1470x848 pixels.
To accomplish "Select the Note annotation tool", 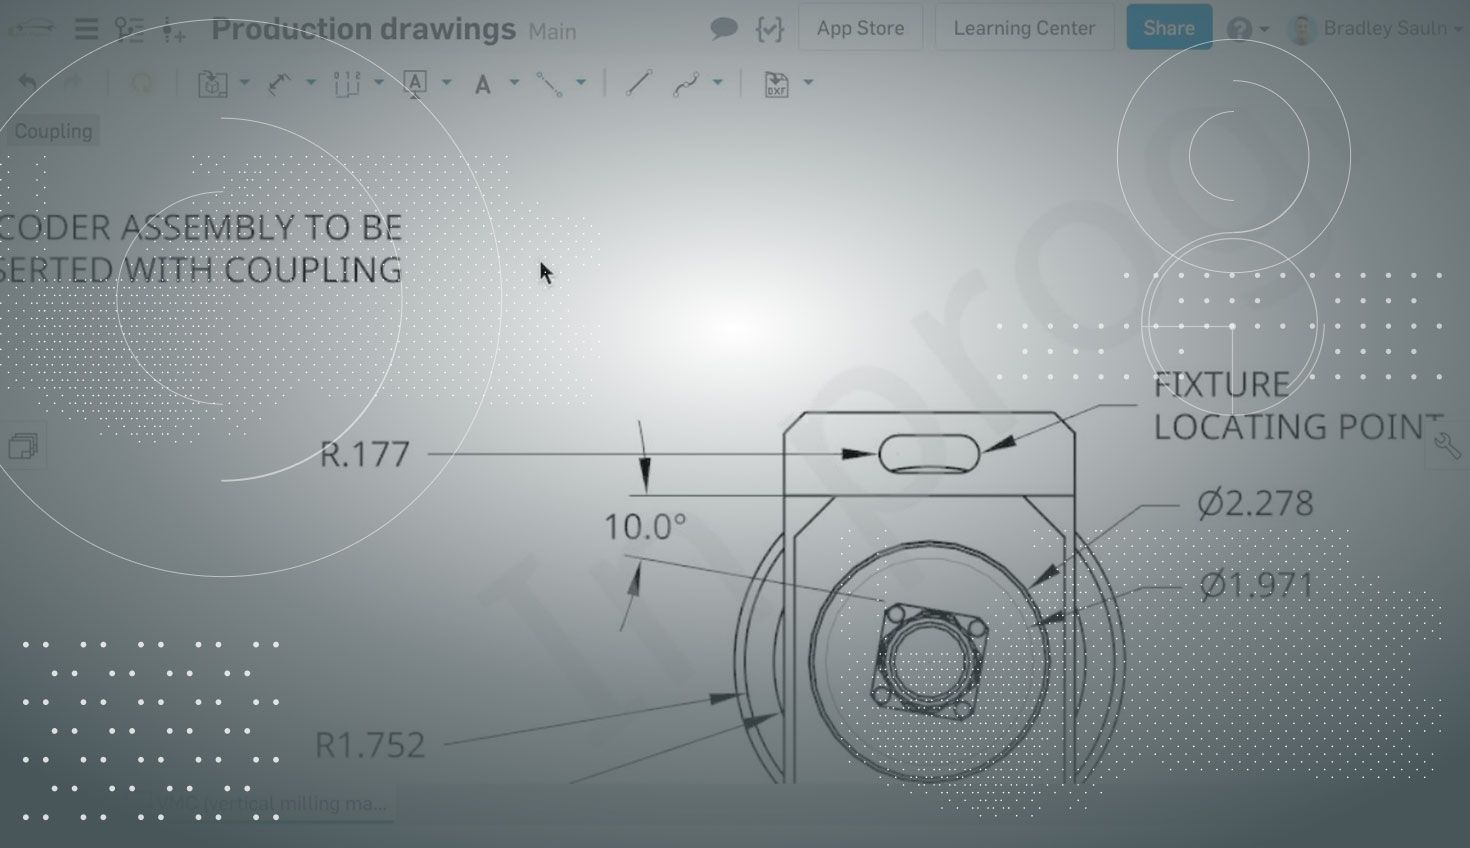I will click(414, 84).
